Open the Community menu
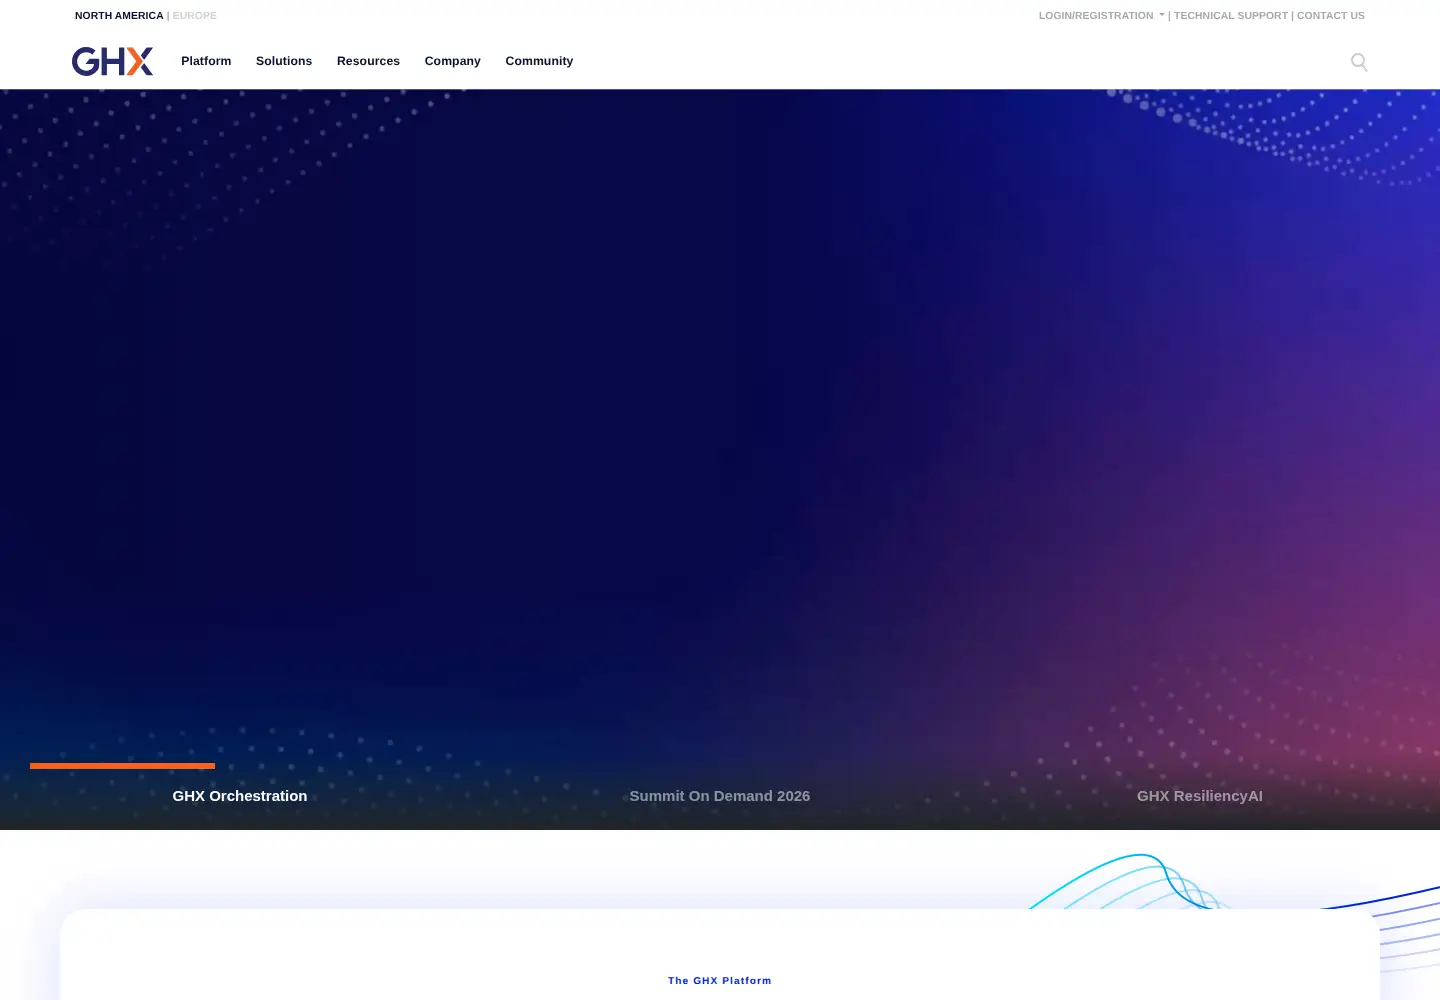 pos(539,61)
